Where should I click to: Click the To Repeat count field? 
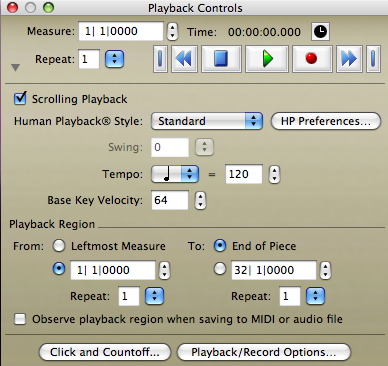290,296
